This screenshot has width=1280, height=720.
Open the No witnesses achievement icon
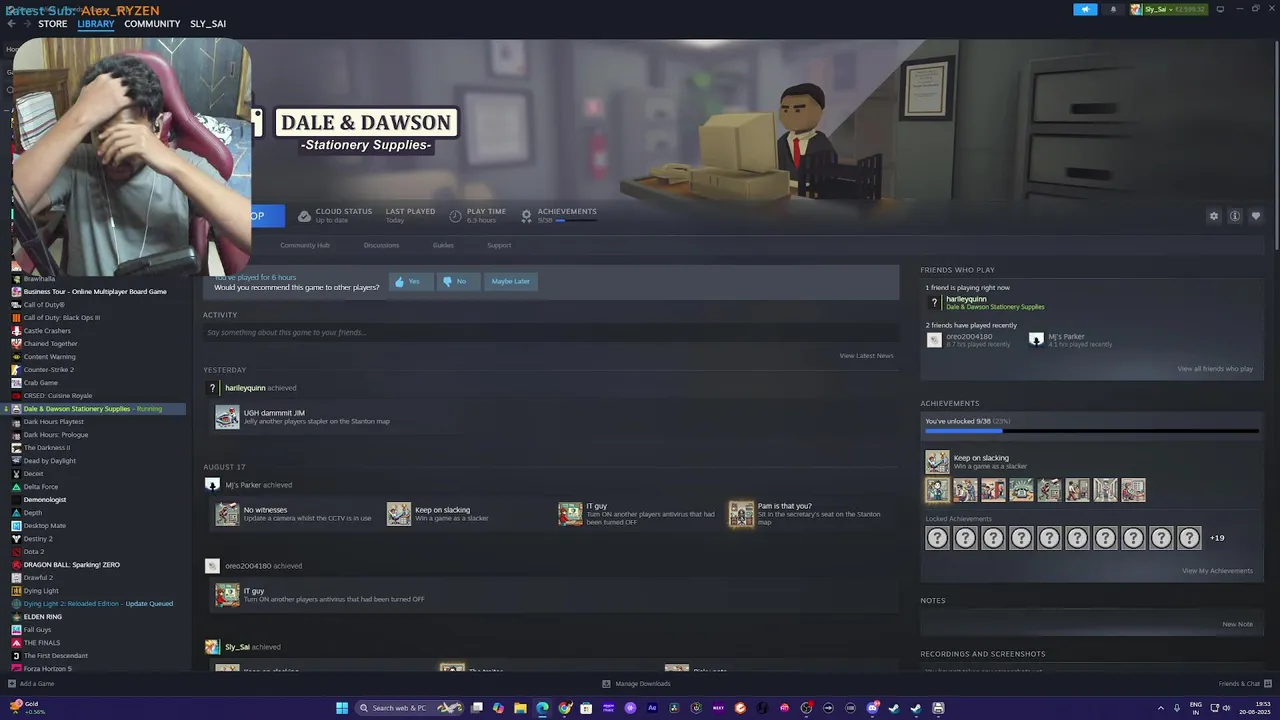click(x=227, y=514)
